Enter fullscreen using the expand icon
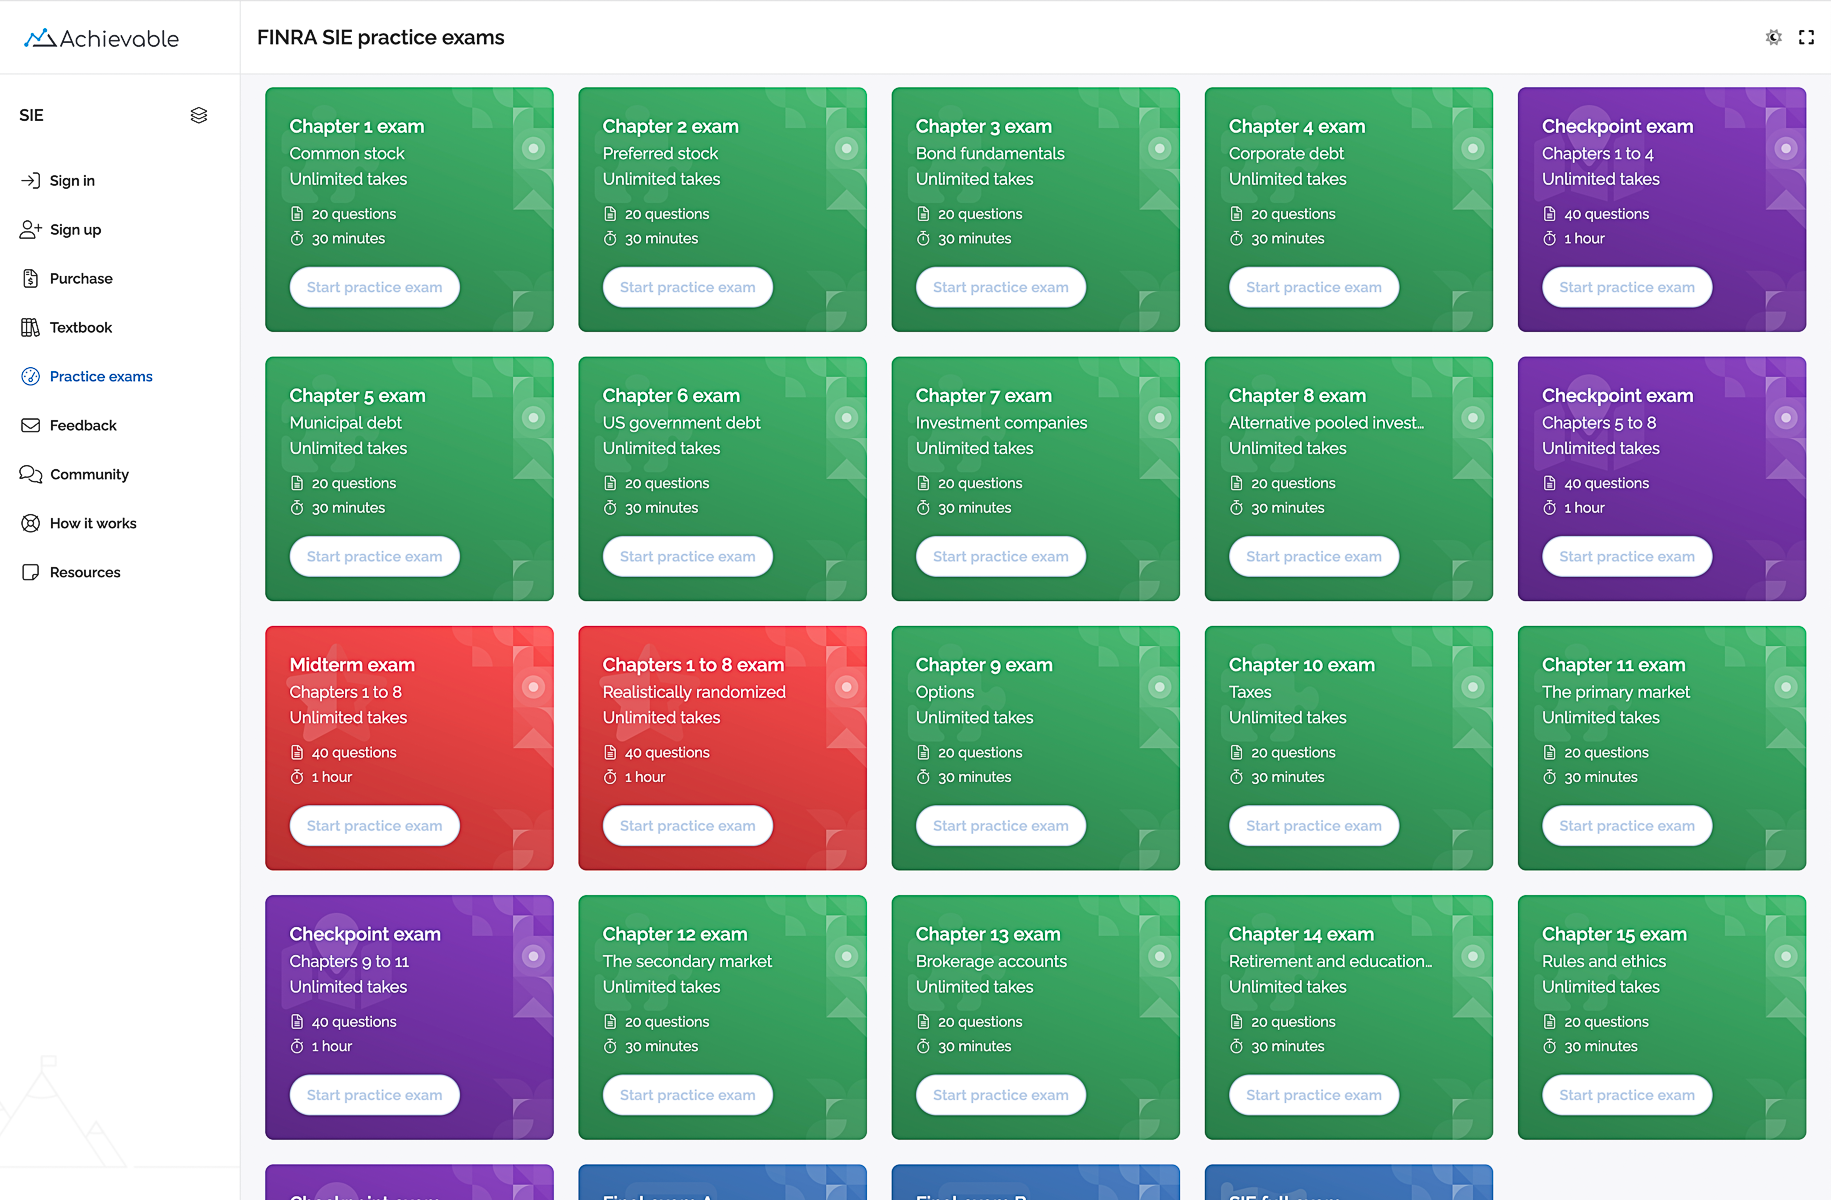The image size is (1831, 1200). [x=1806, y=37]
